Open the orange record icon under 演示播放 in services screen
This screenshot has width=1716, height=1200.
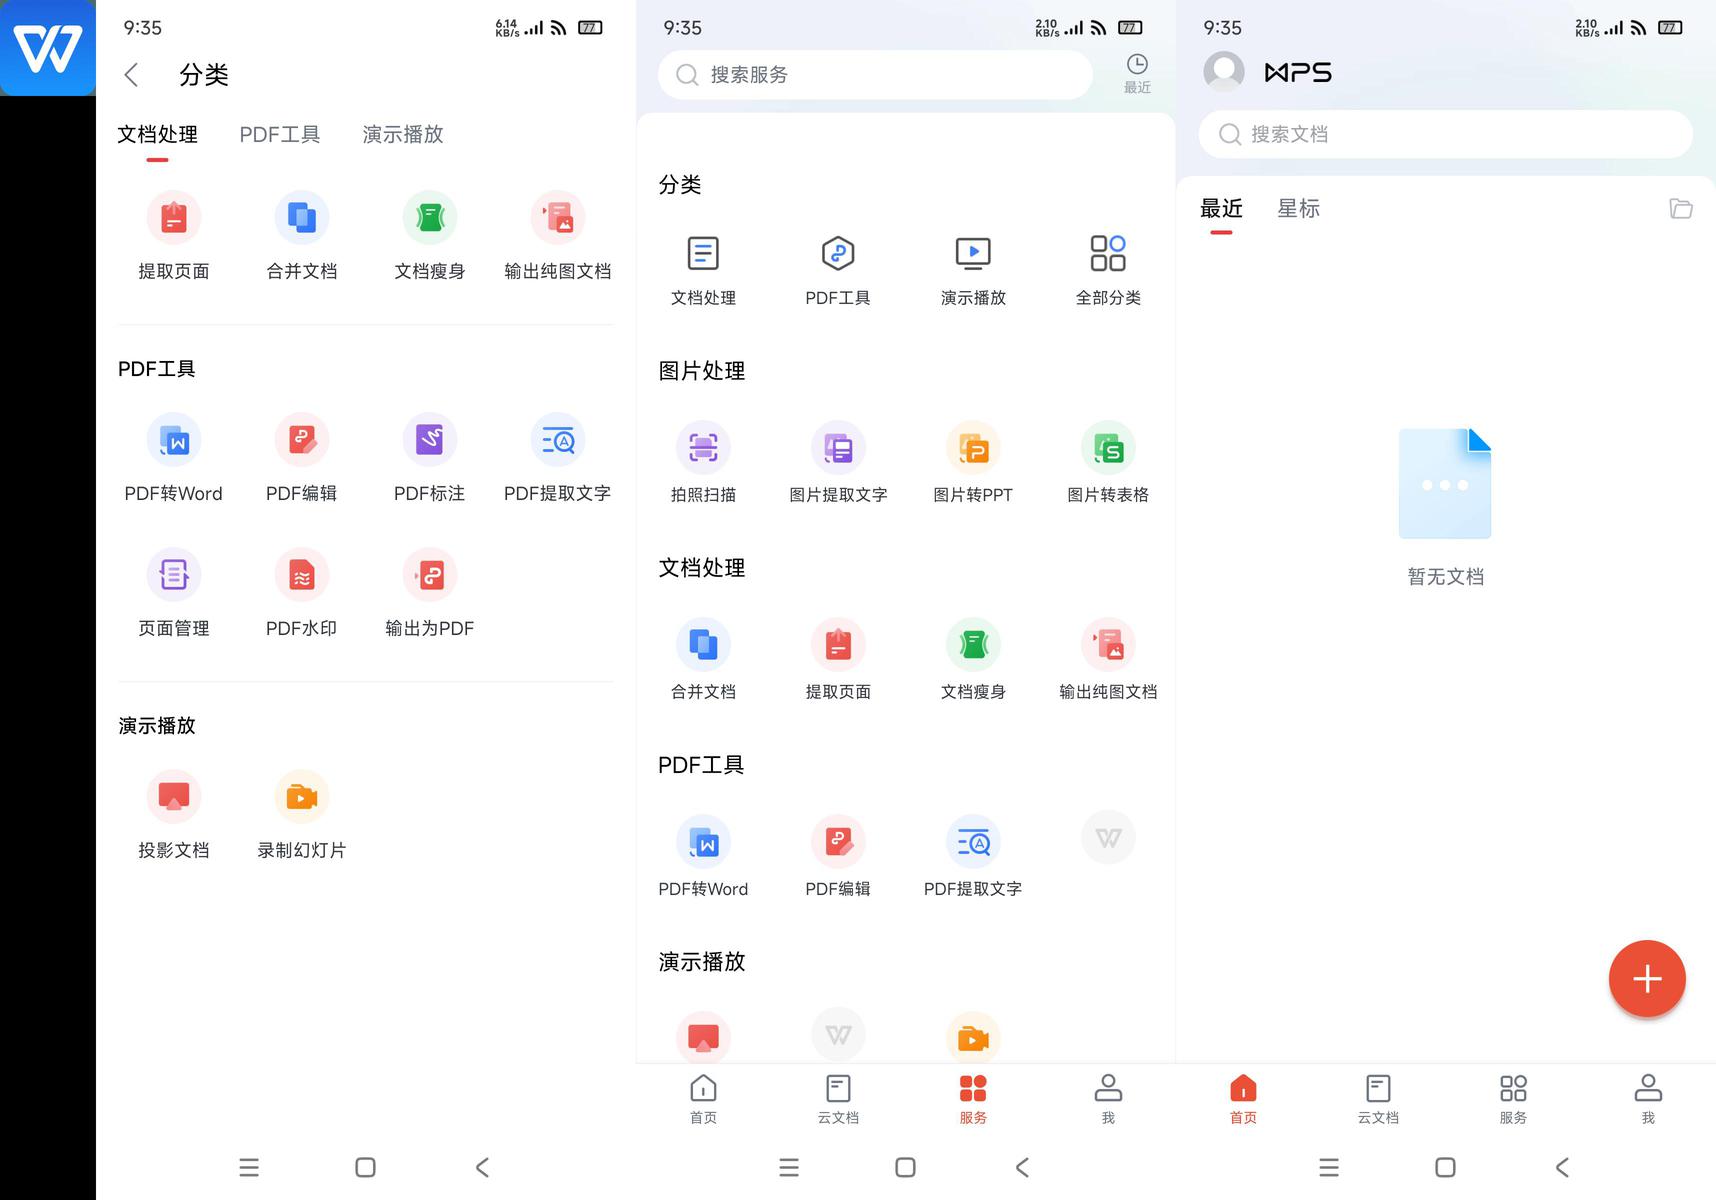[x=973, y=1036]
